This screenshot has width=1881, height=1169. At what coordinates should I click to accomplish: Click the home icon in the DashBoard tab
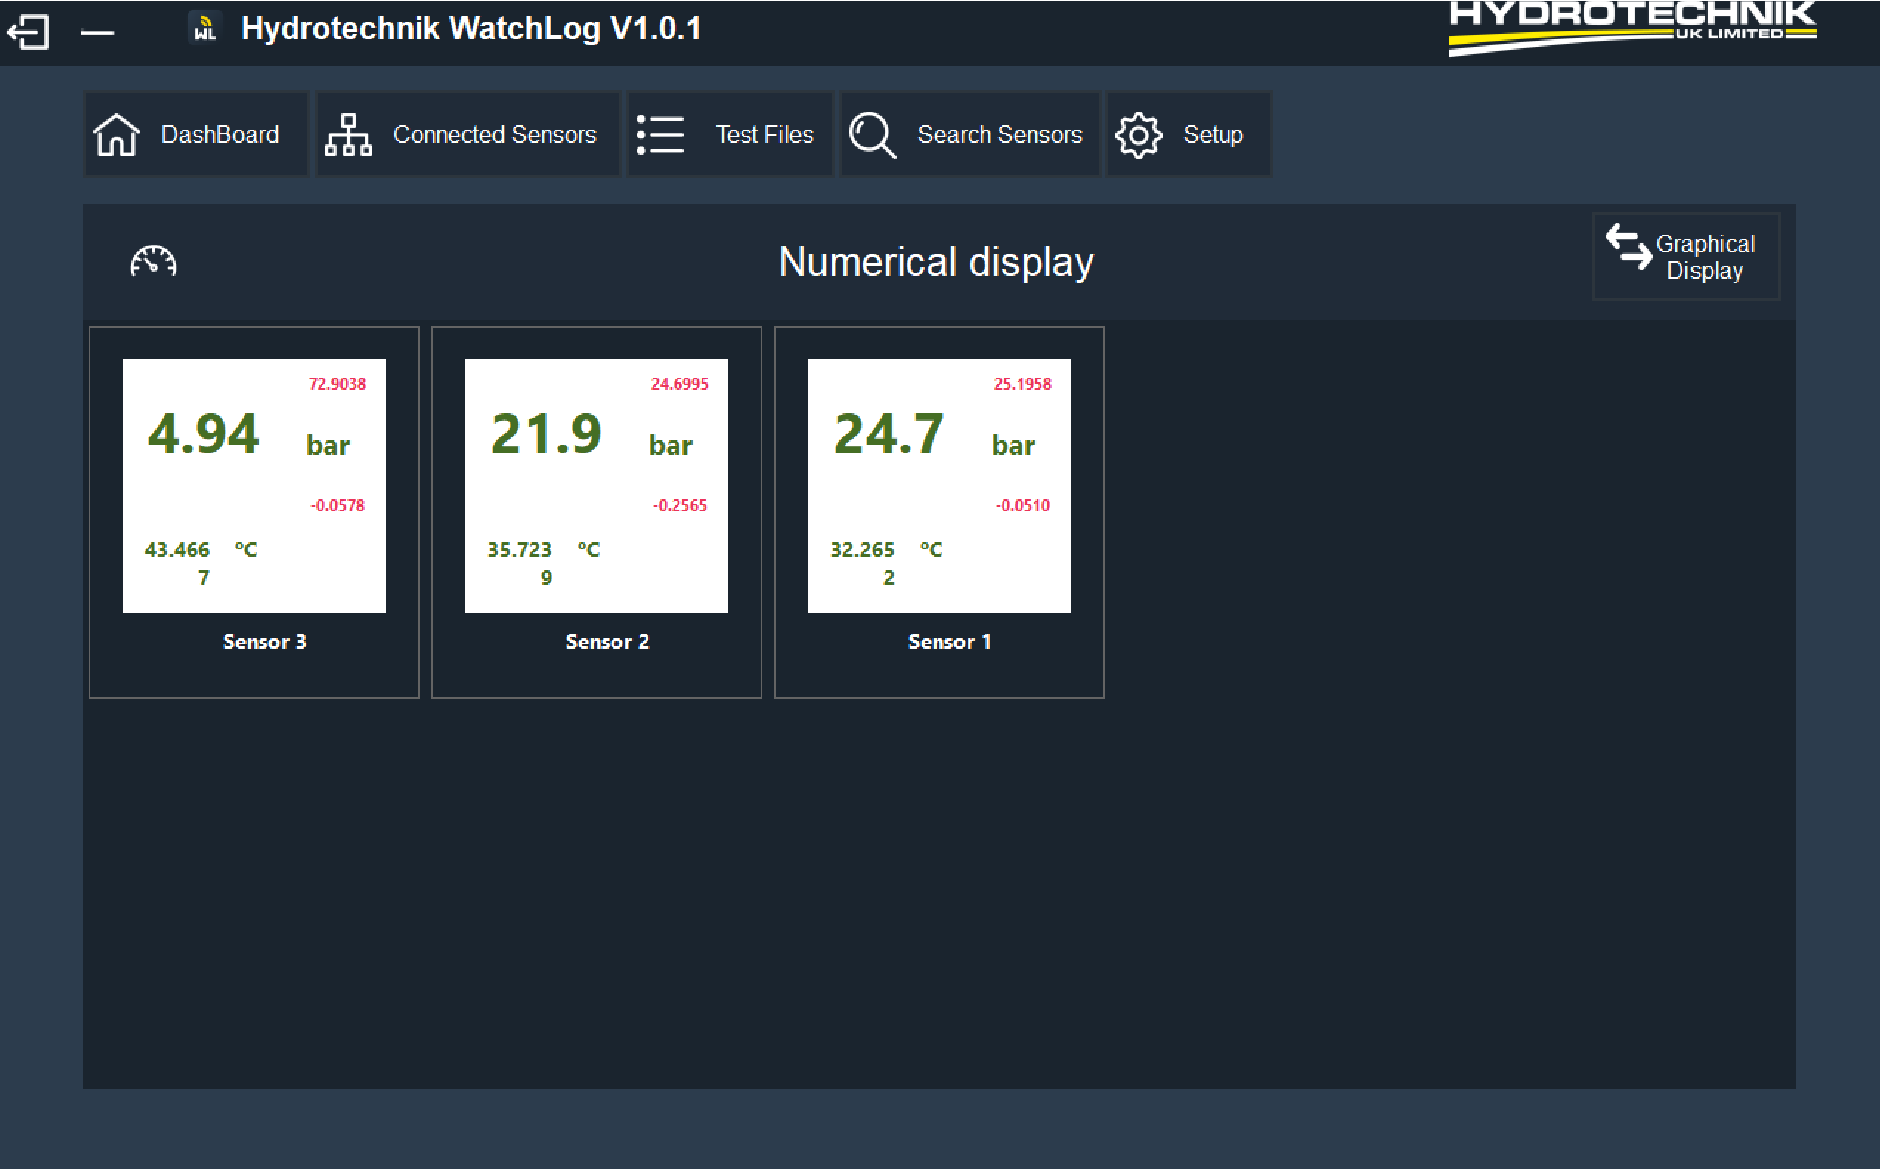(116, 134)
